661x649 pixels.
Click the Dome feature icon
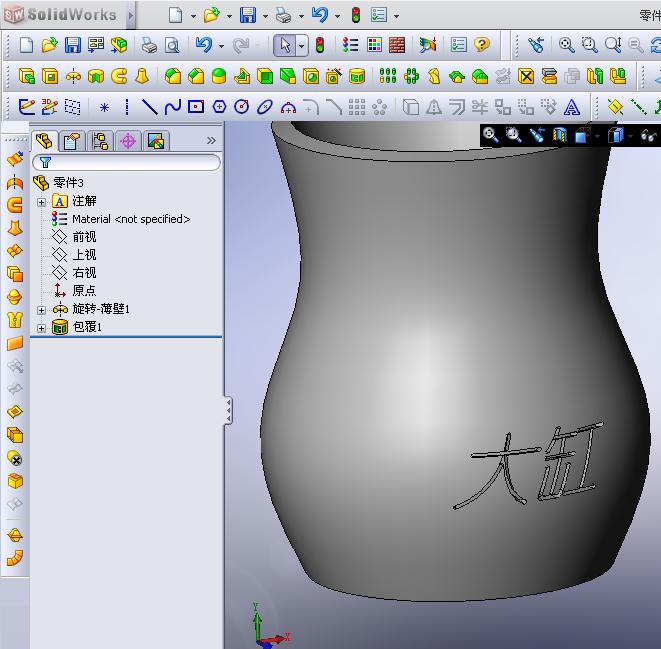pyautogui.click(x=219, y=77)
